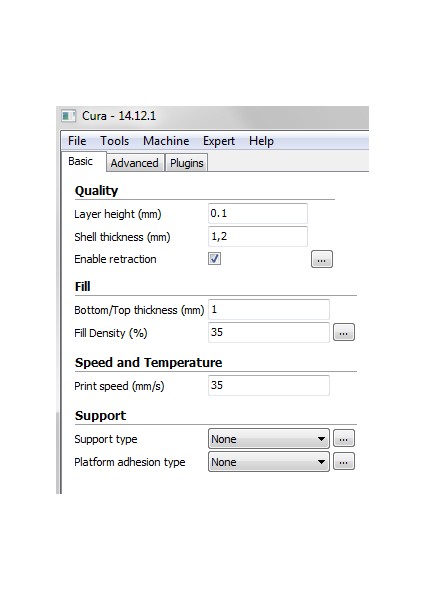The image size is (424, 600).
Task: Switch to the Advanced tab
Action: (135, 163)
